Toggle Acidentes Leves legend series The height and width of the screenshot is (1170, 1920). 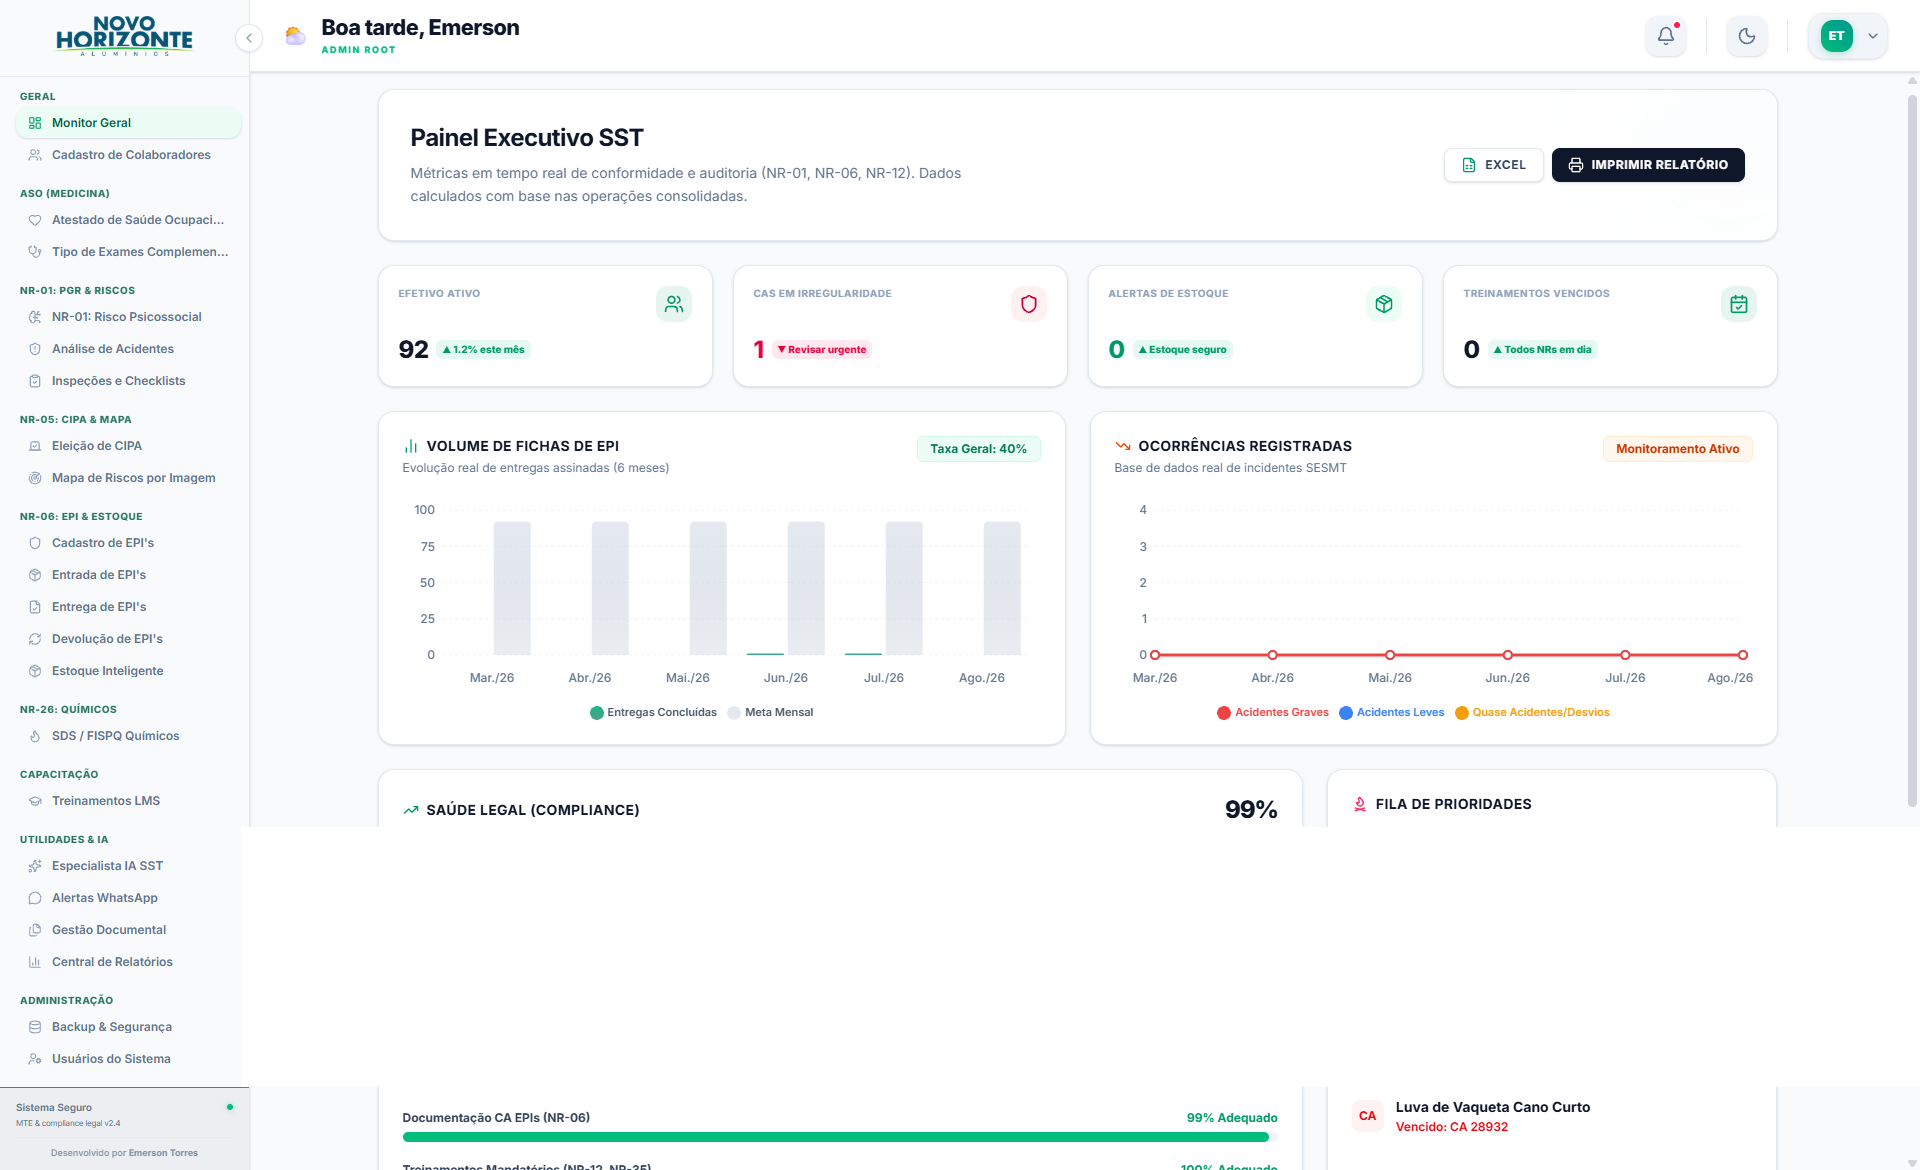tap(1392, 713)
